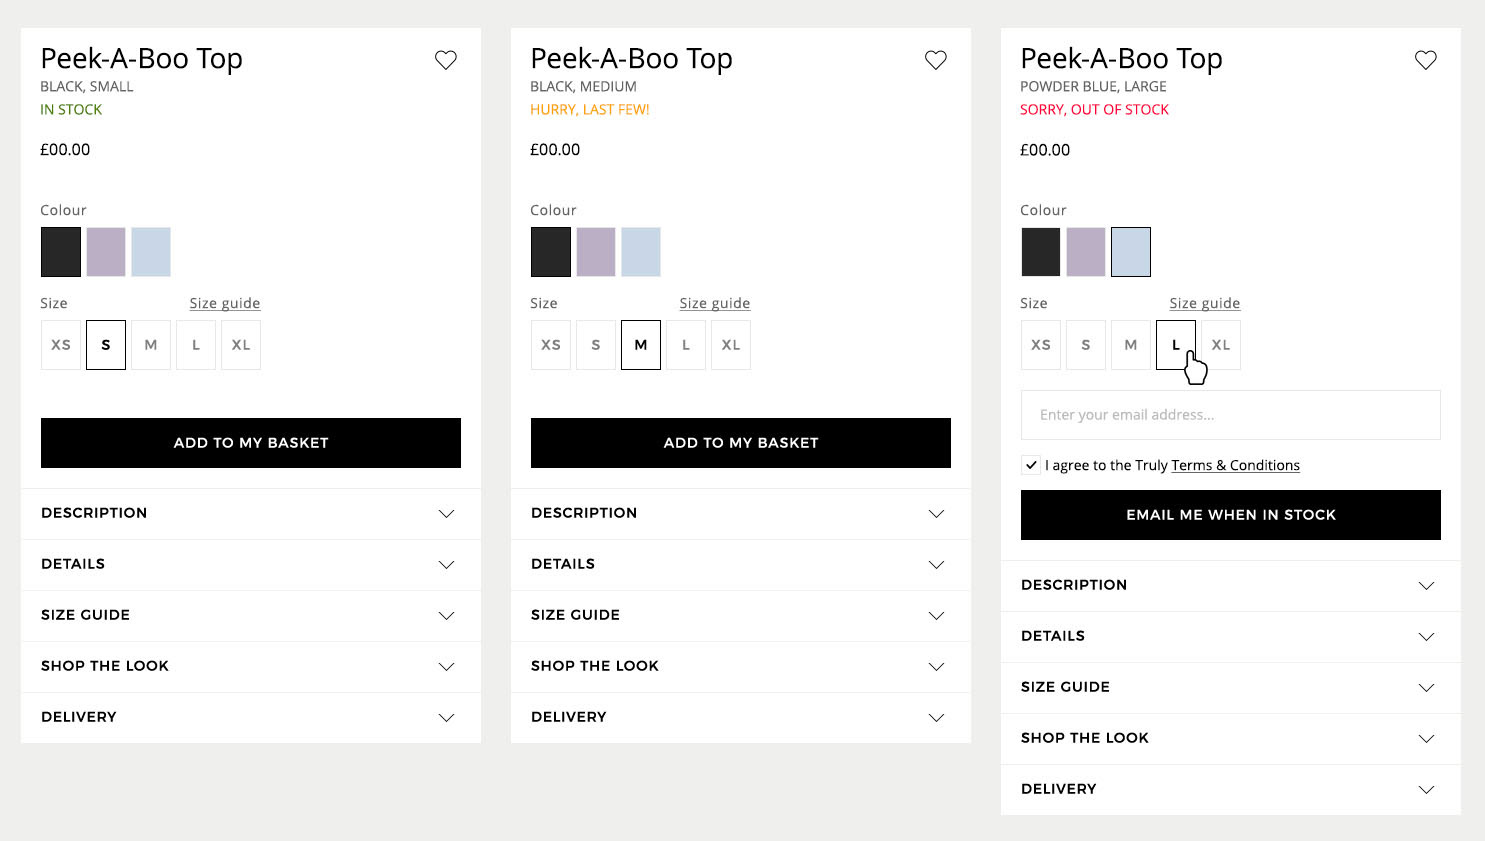
Task: Choose the highlighted M size on Black Medium card
Action: [x=641, y=345]
